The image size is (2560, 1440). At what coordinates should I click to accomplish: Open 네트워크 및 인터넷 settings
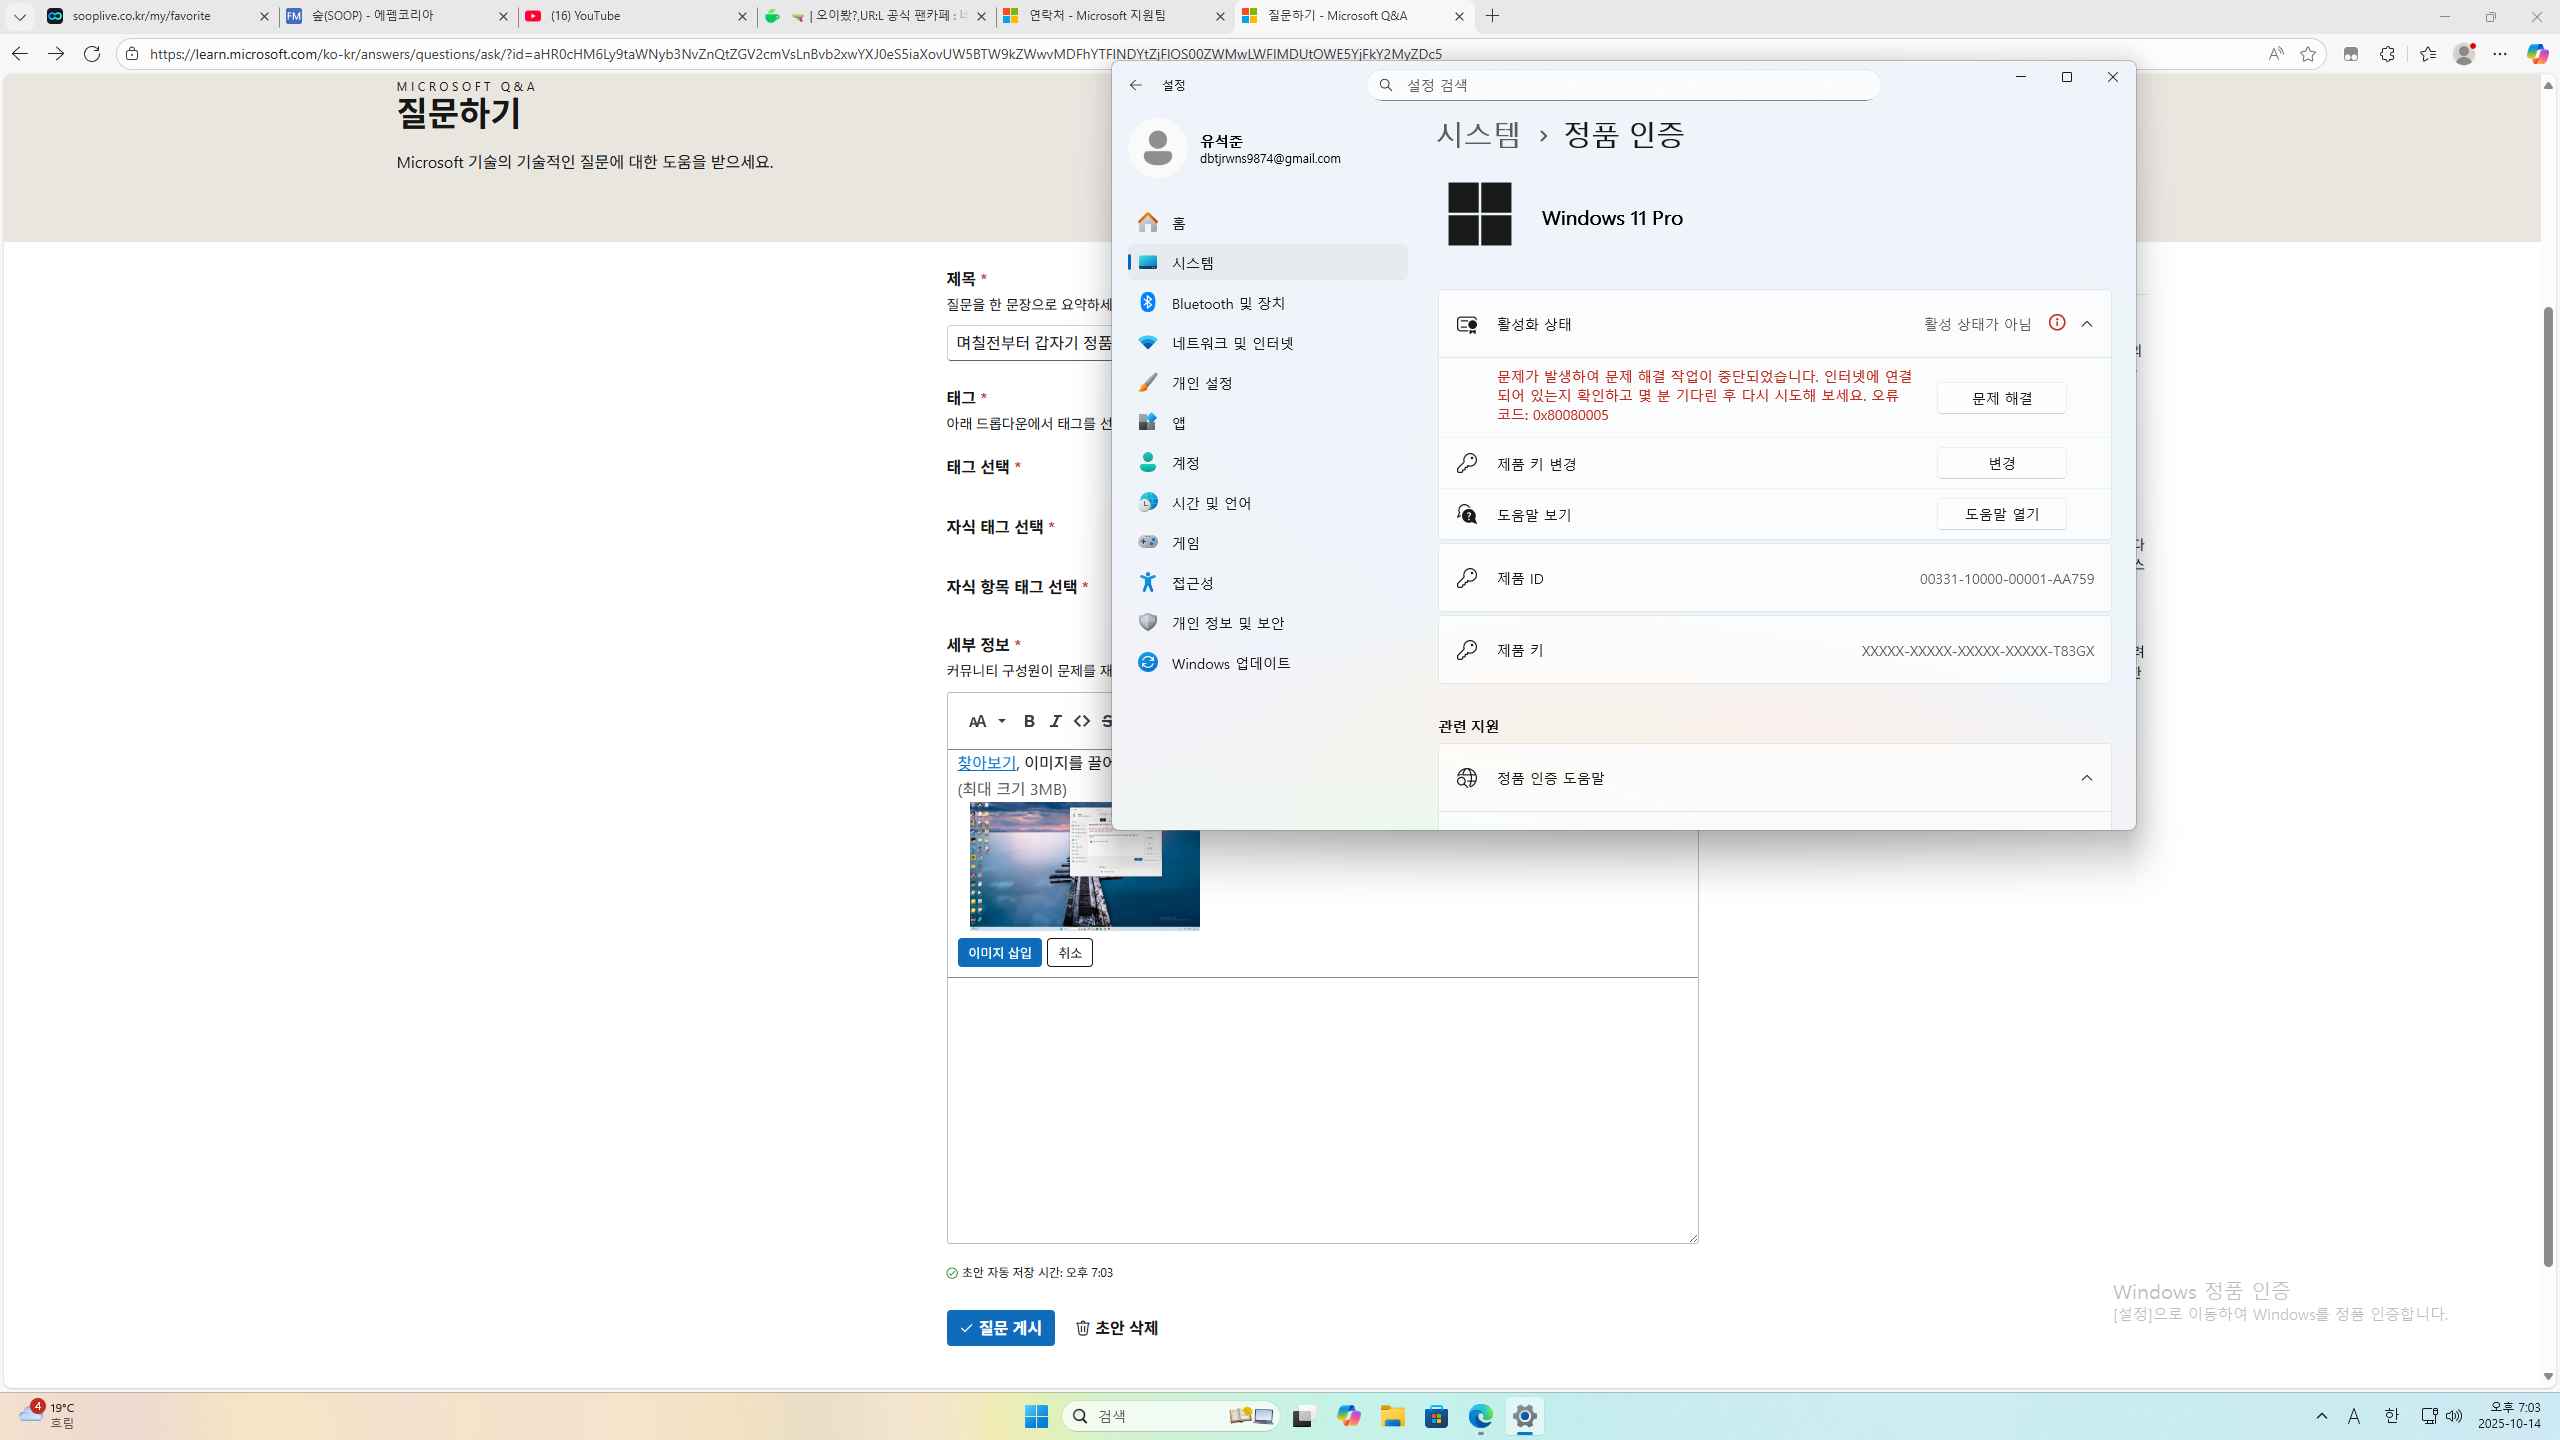[x=1267, y=343]
